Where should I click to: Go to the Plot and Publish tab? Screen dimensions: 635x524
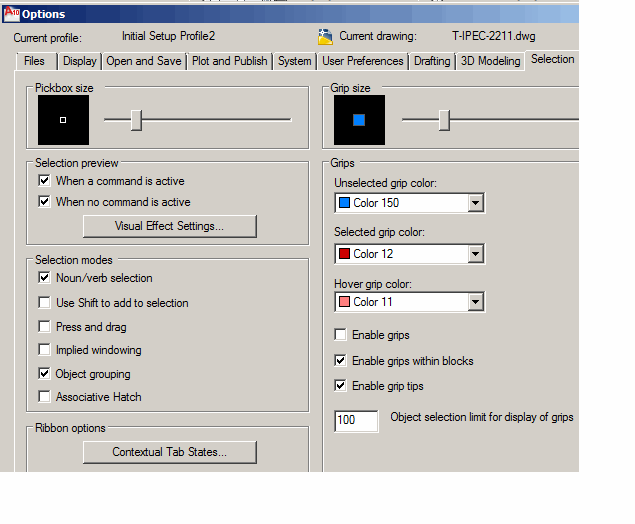click(x=230, y=61)
